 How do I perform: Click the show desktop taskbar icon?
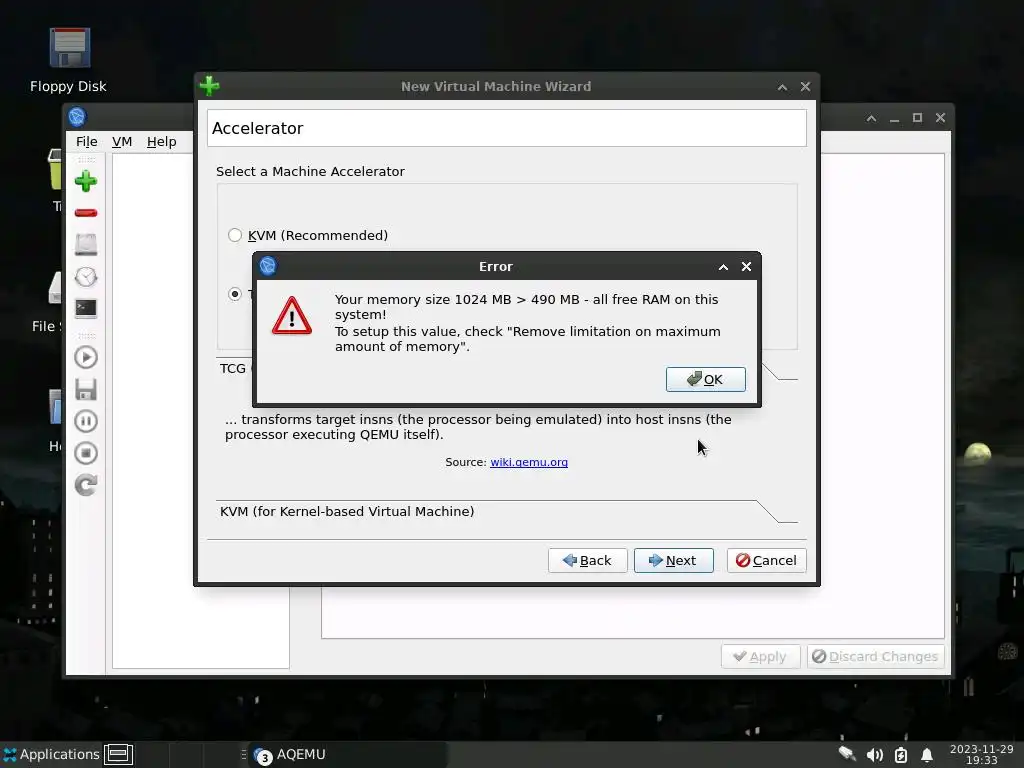point(119,754)
